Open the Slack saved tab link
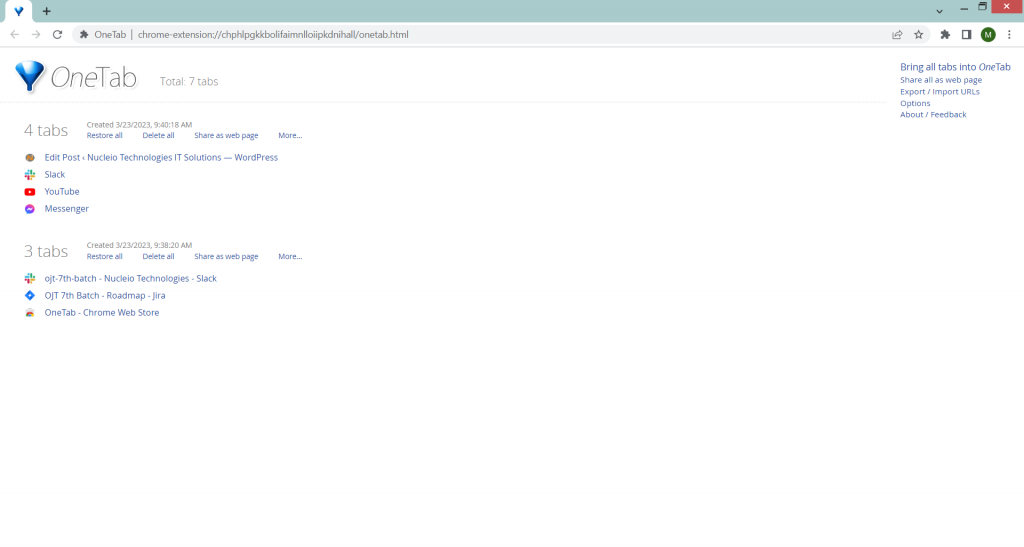The width and height of the screenshot is (1024, 547). 55,174
